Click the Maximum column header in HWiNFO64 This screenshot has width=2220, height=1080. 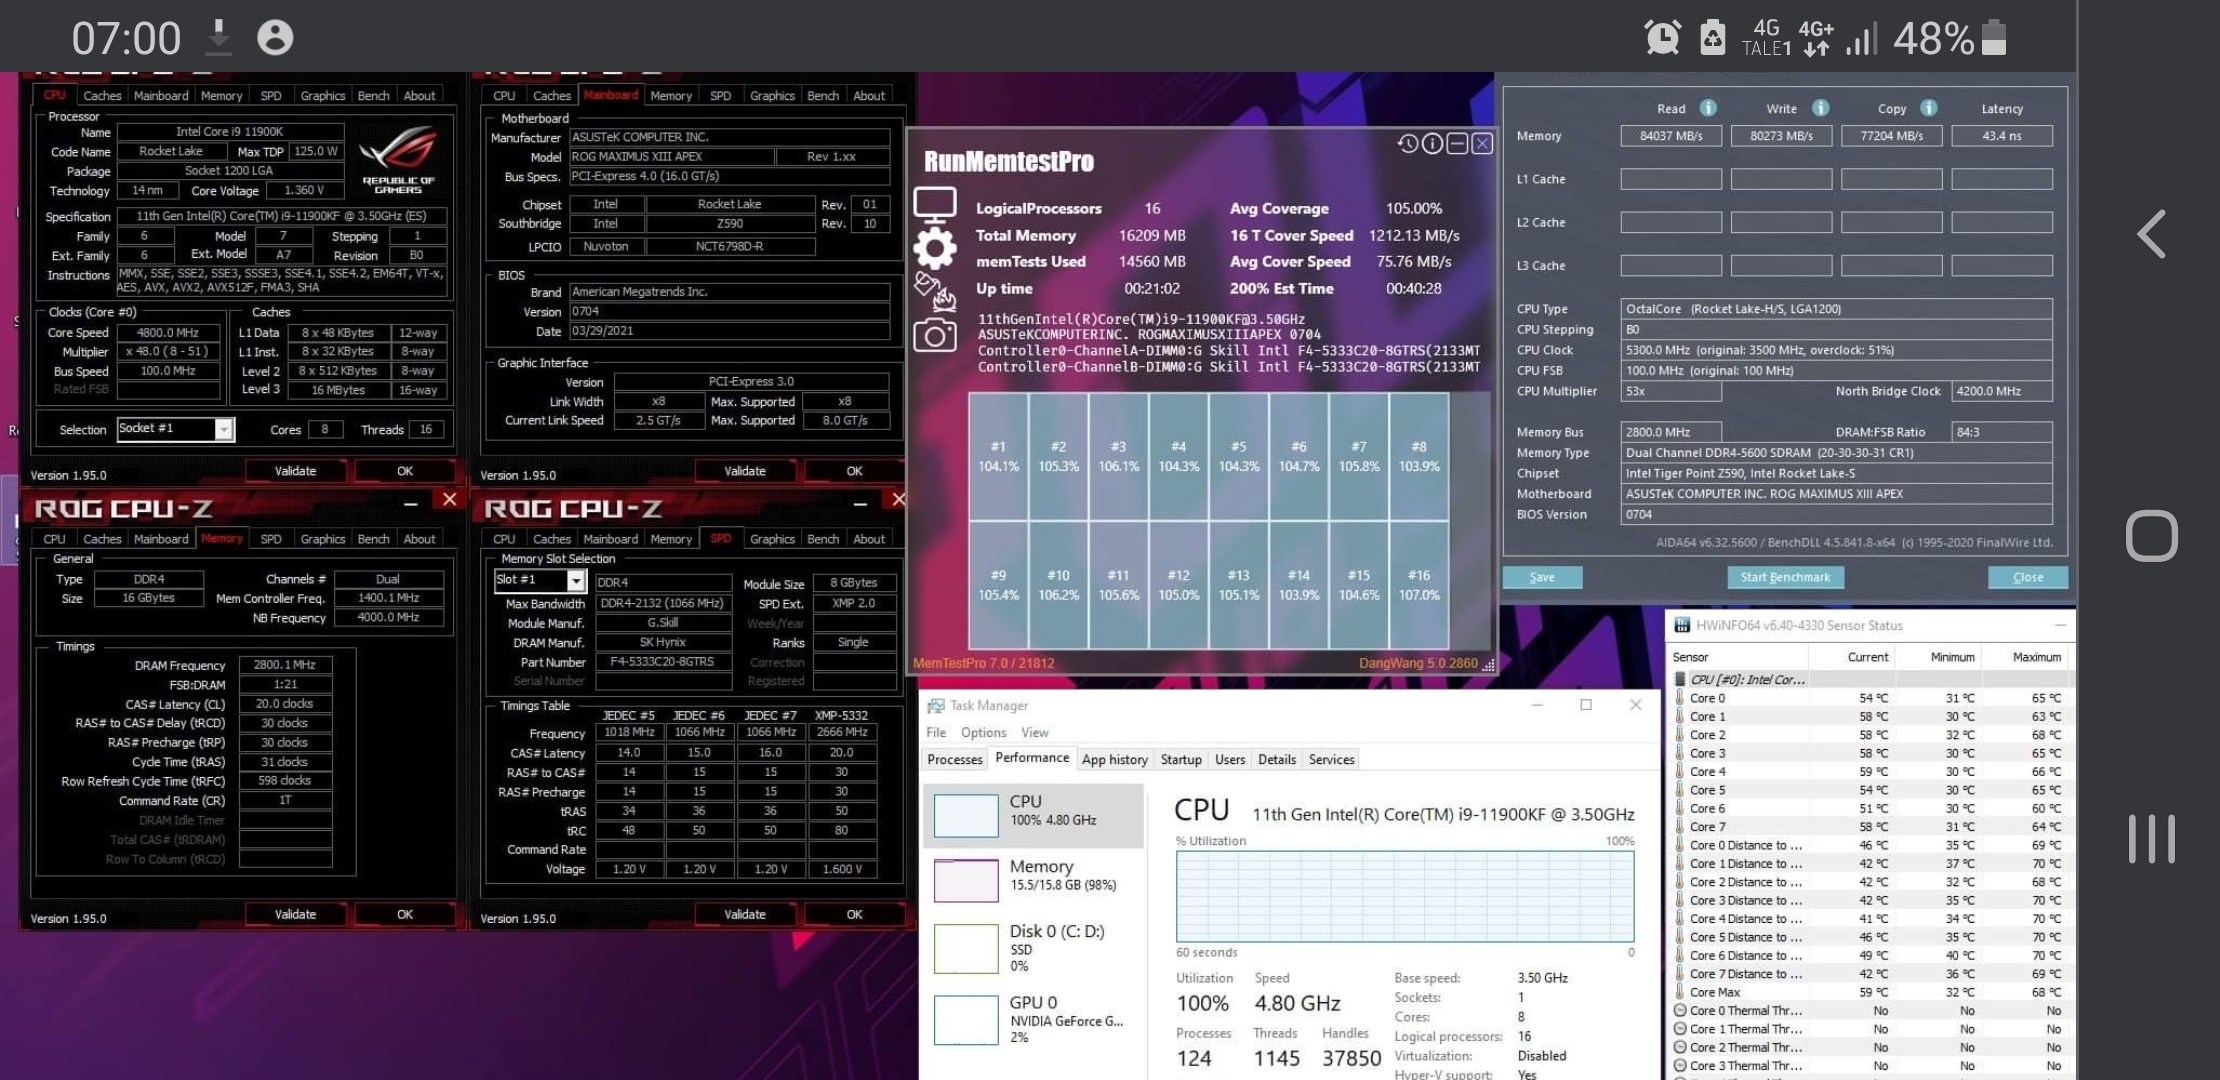click(2036, 657)
